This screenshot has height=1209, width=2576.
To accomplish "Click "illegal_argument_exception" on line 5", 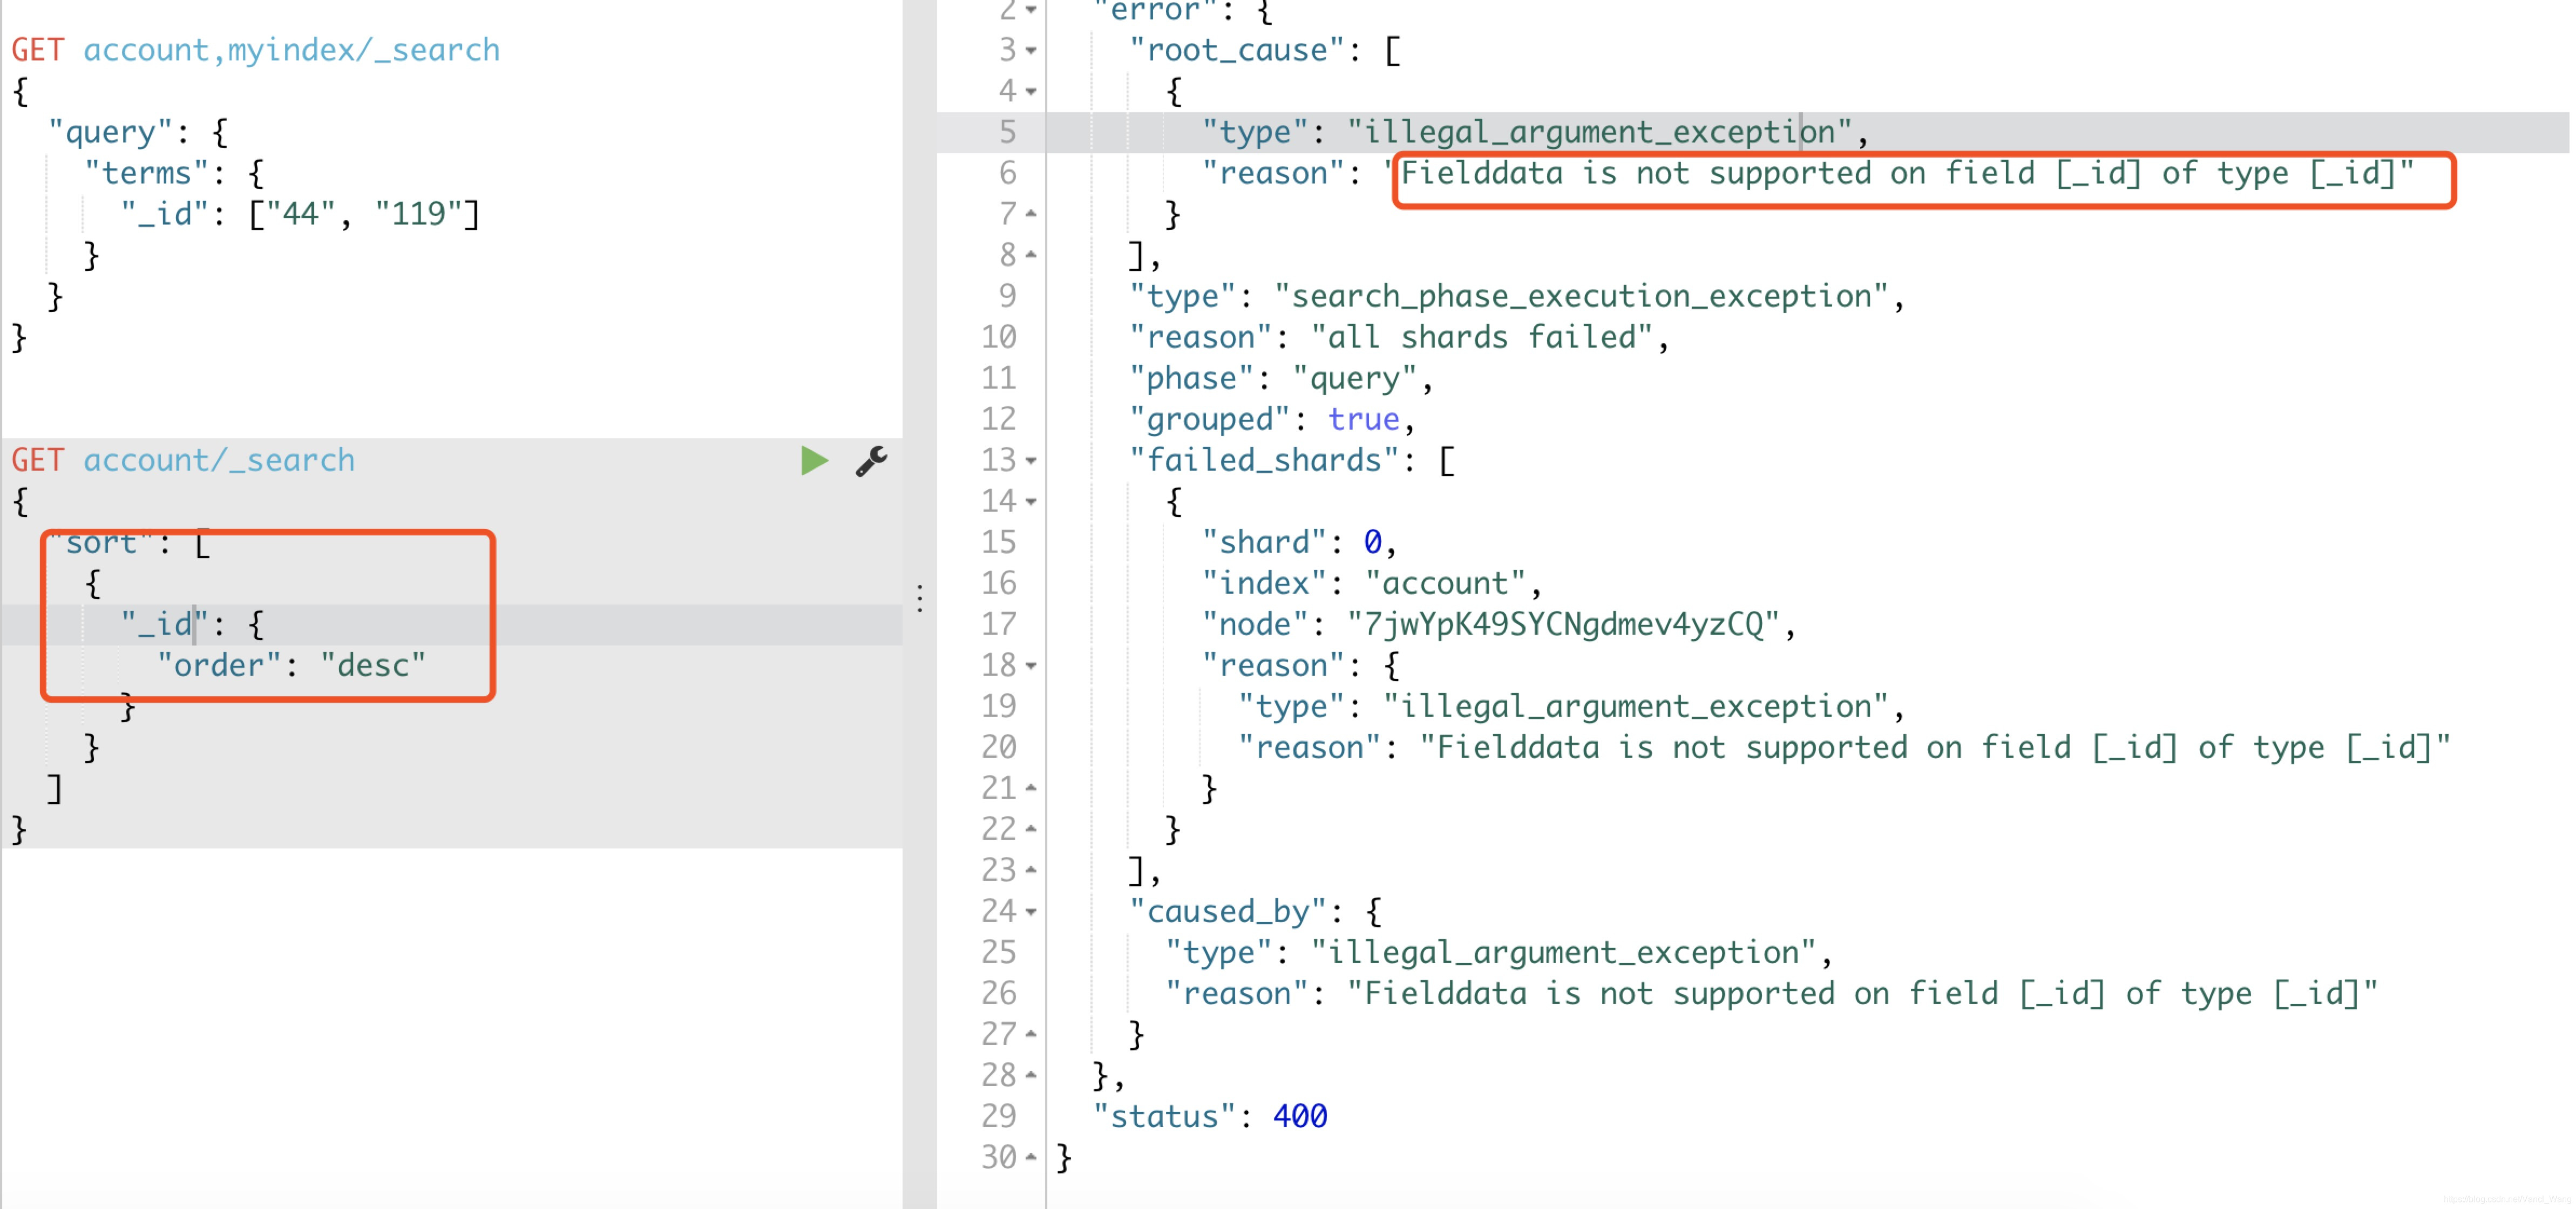I will pos(1599,132).
